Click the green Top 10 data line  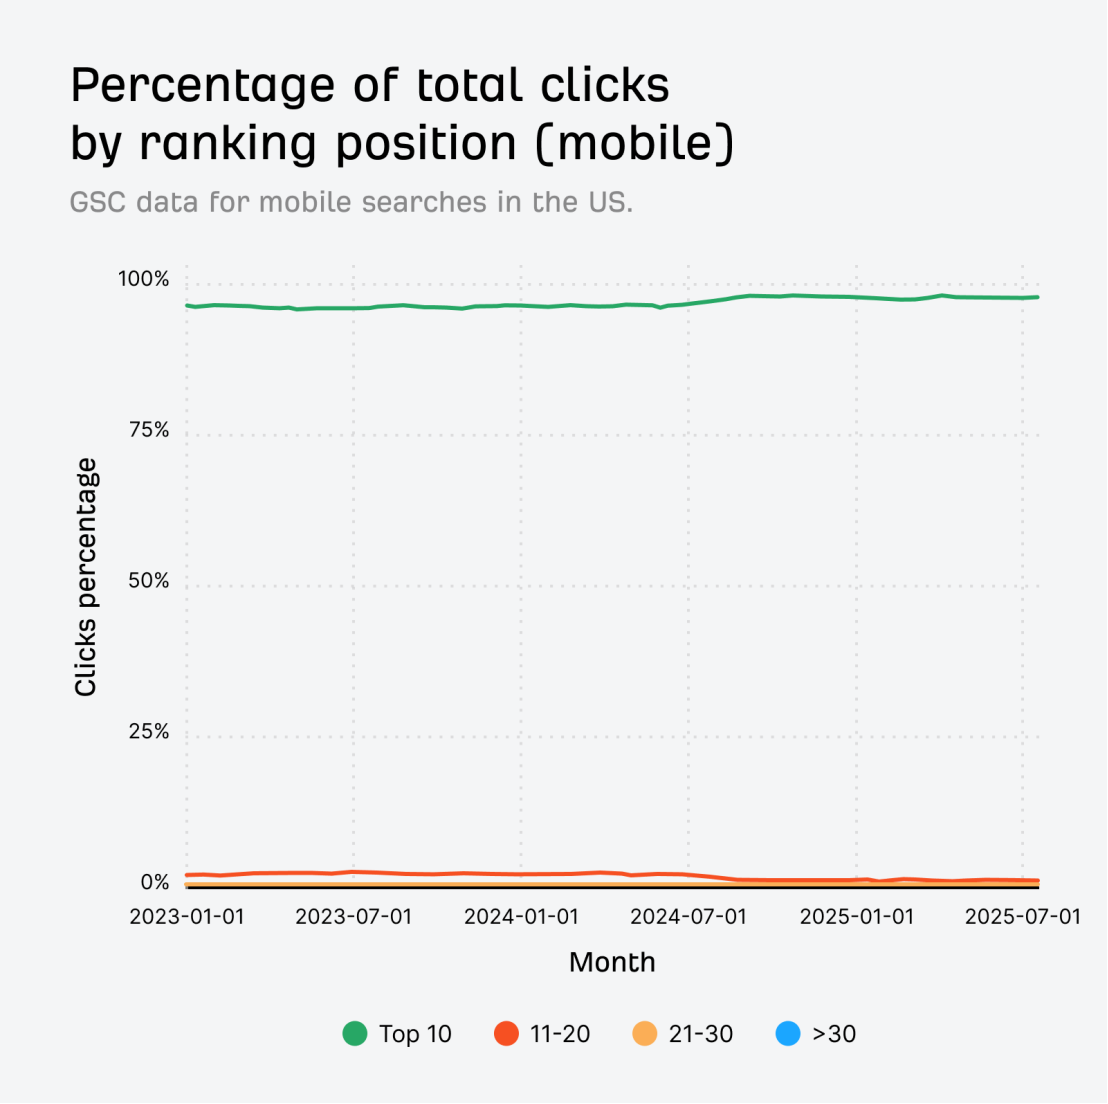click(600, 306)
